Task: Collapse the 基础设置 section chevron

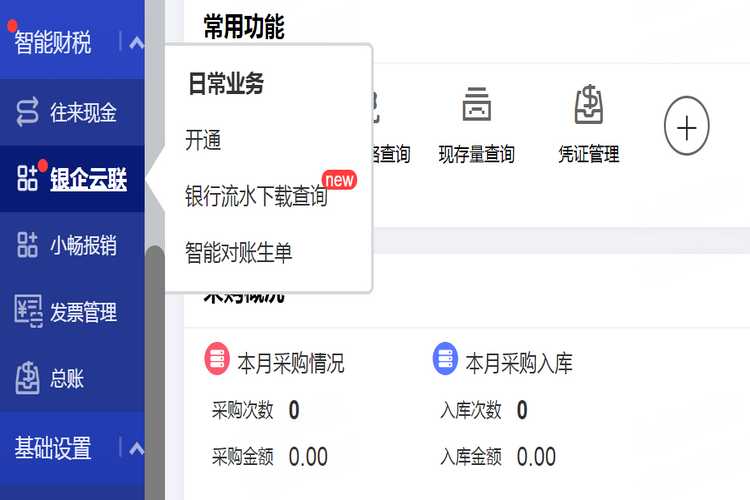Action: pos(136,447)
